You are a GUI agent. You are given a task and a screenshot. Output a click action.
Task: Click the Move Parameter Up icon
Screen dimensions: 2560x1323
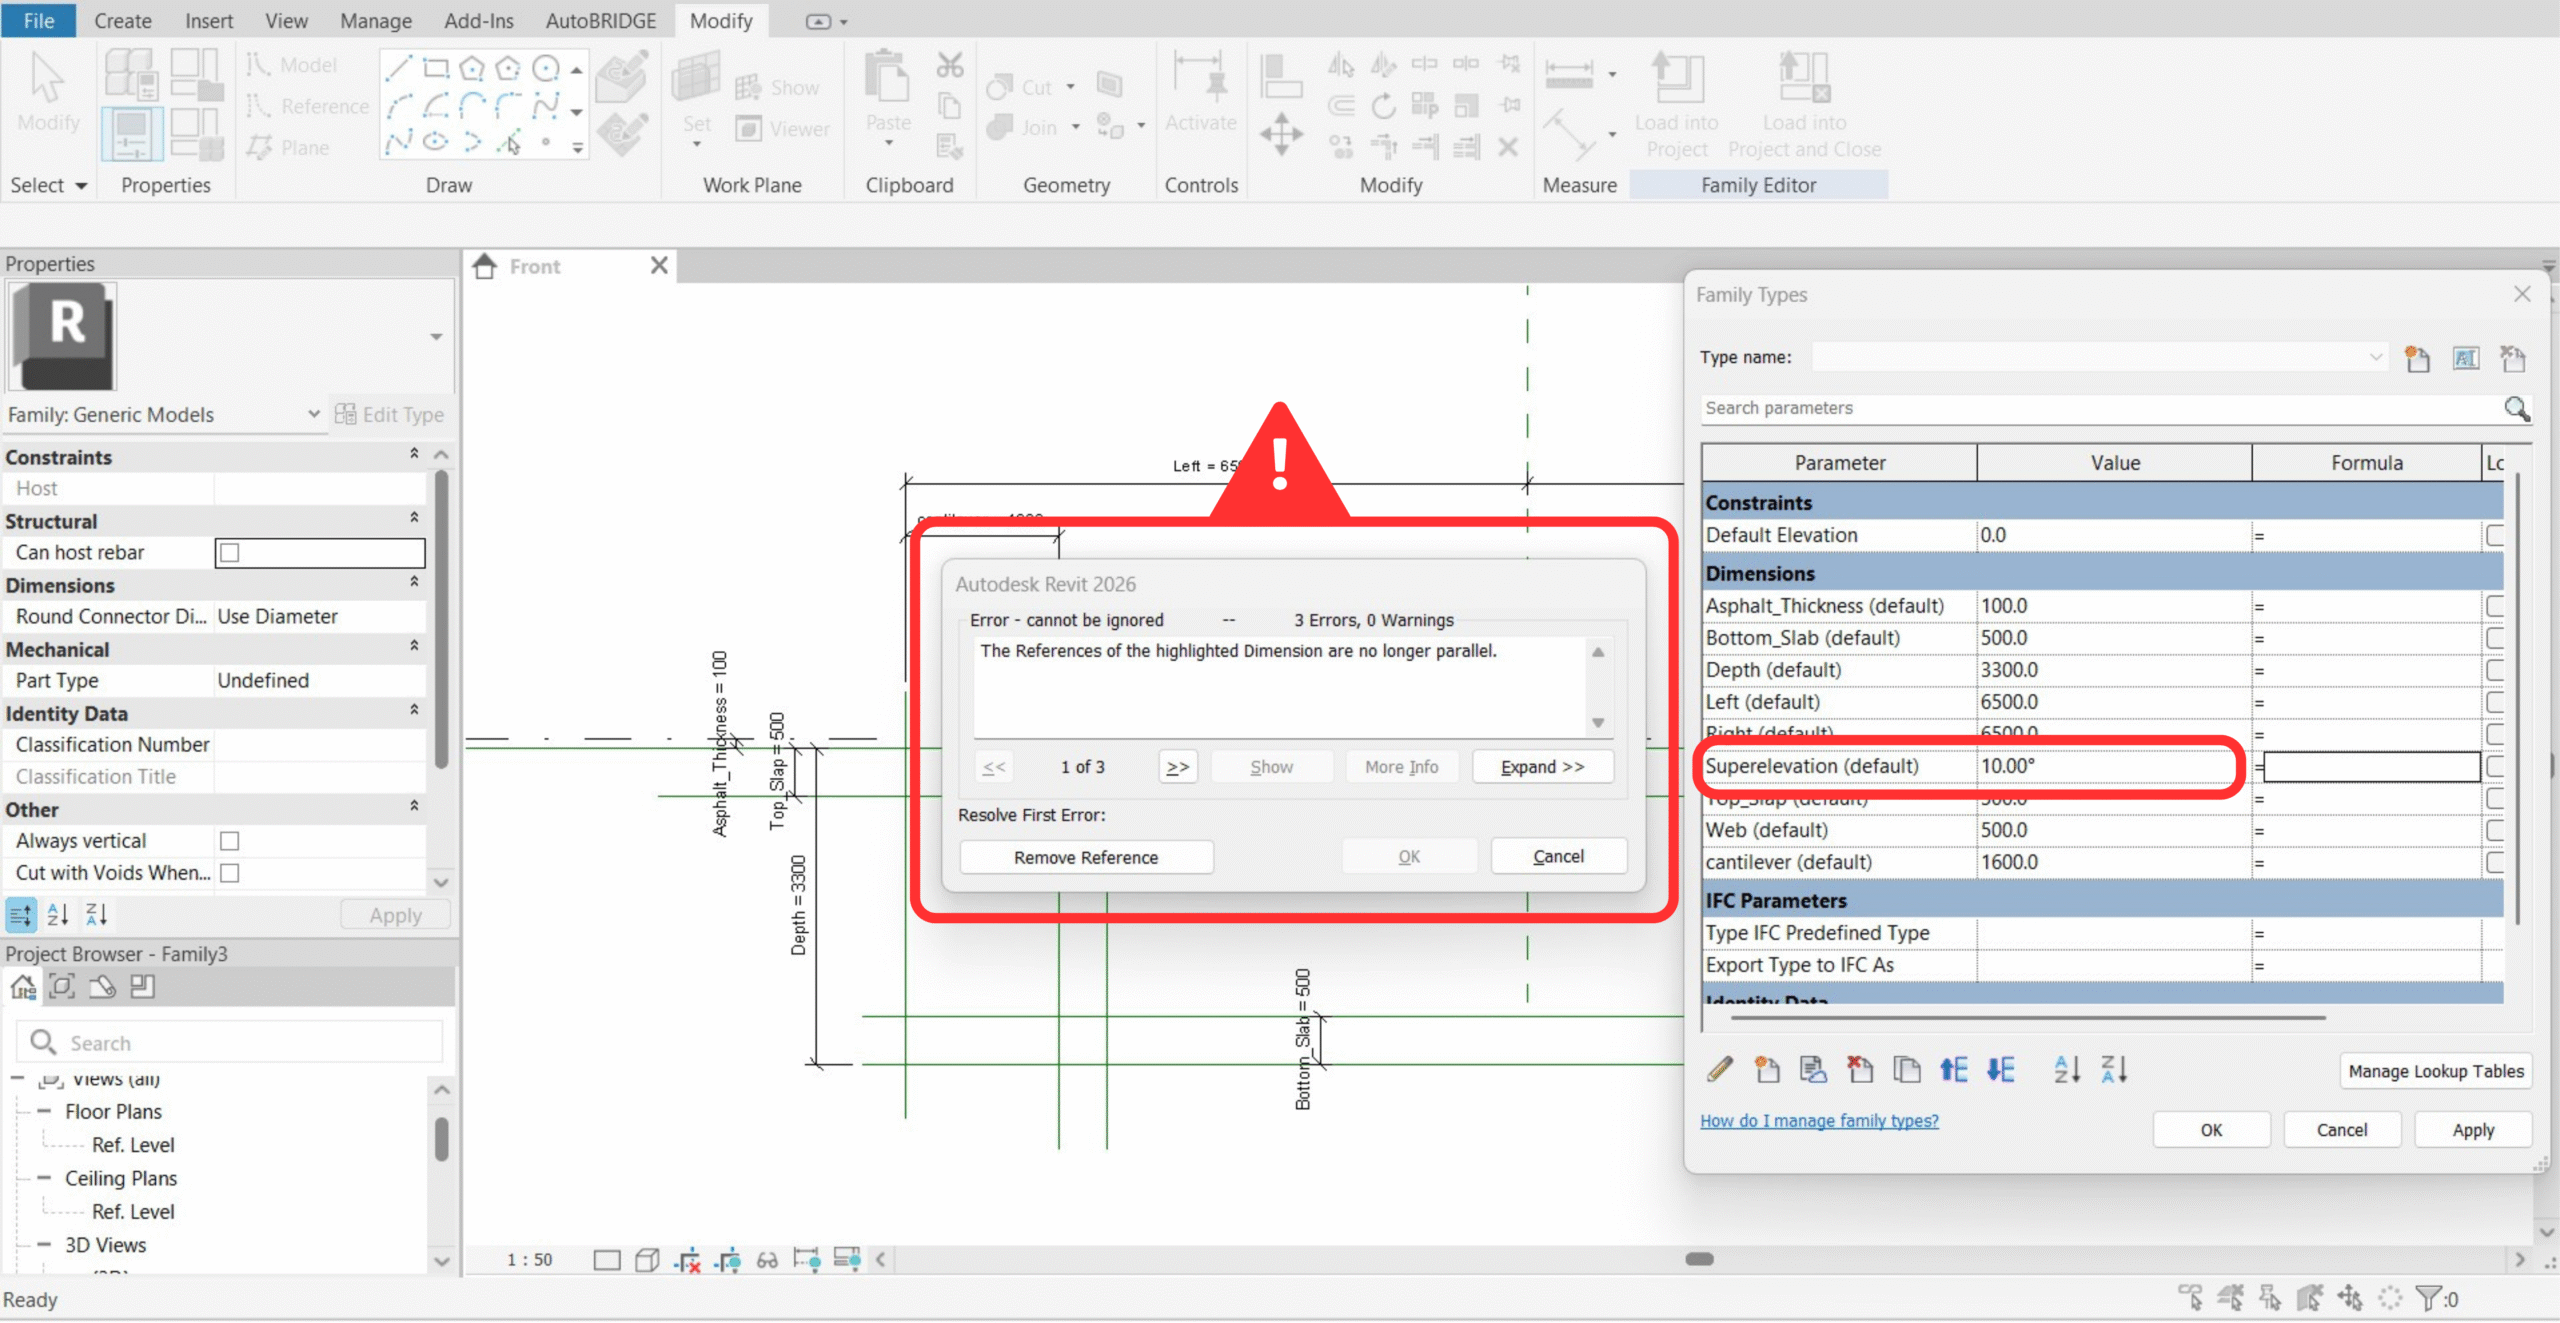[1953, 1069]
